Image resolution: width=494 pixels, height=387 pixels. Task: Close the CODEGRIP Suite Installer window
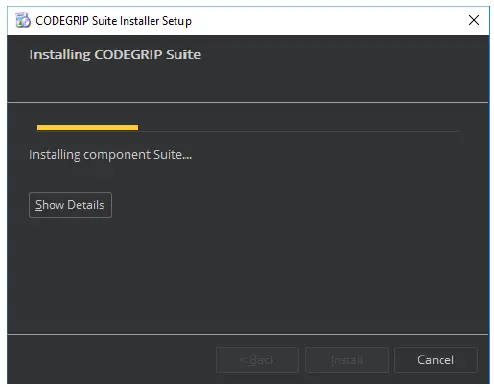tap(474, 20)
